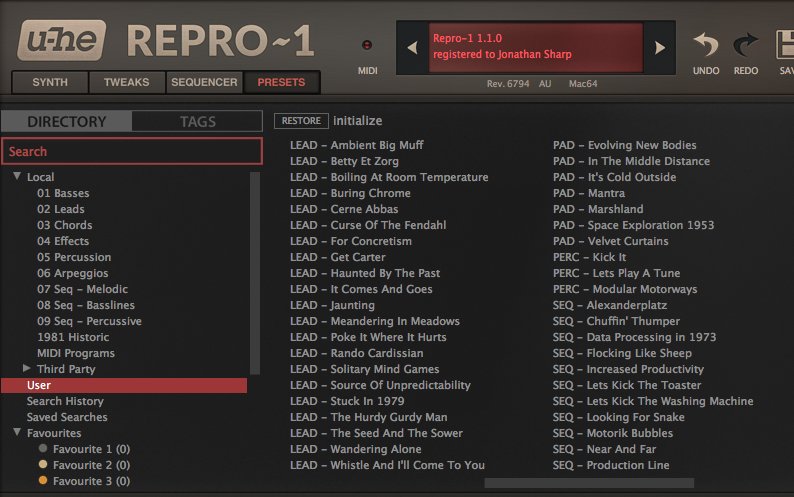Collapse the Local folder triangle
794x497 pixels.
(x=17, y=176)
